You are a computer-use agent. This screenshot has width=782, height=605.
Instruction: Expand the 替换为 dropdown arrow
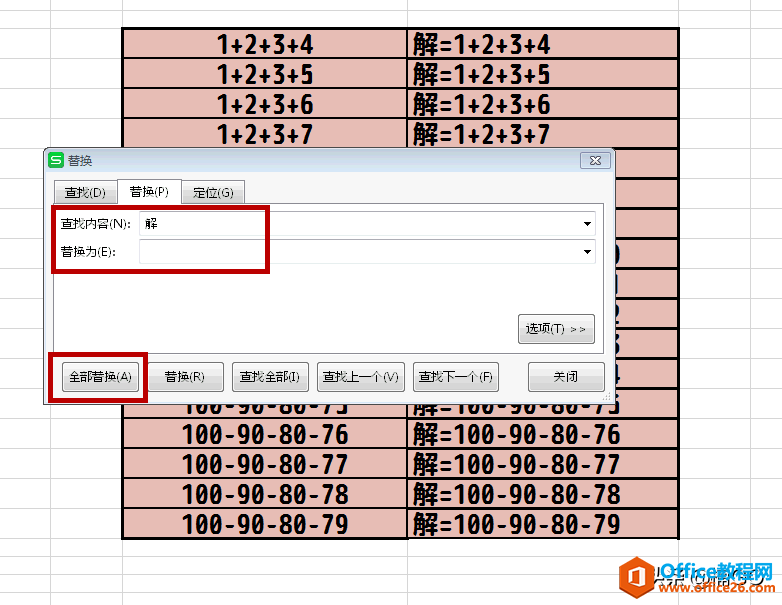point(587,251)
